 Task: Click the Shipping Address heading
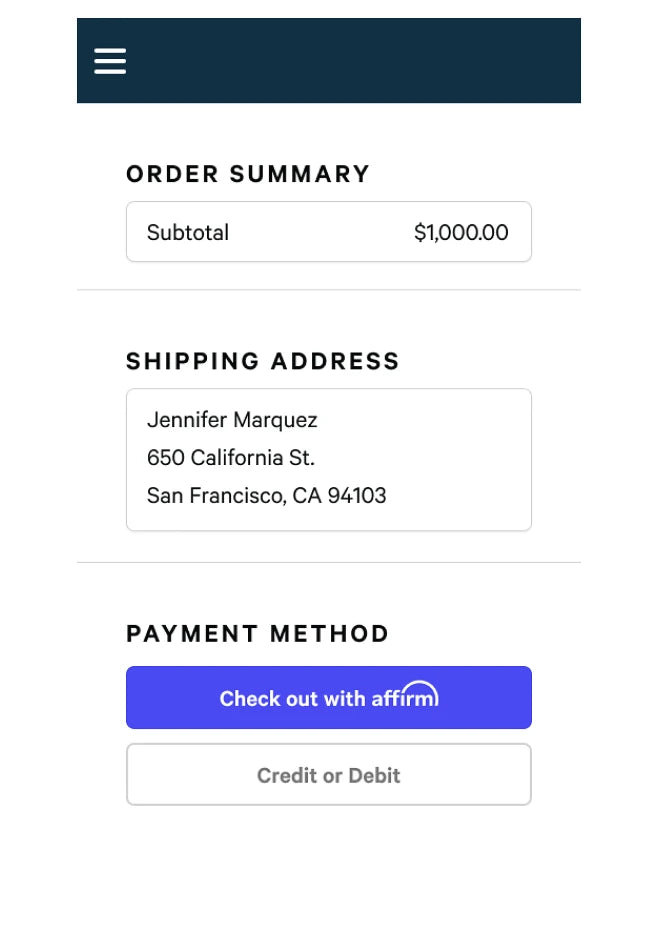coord(263,361)
